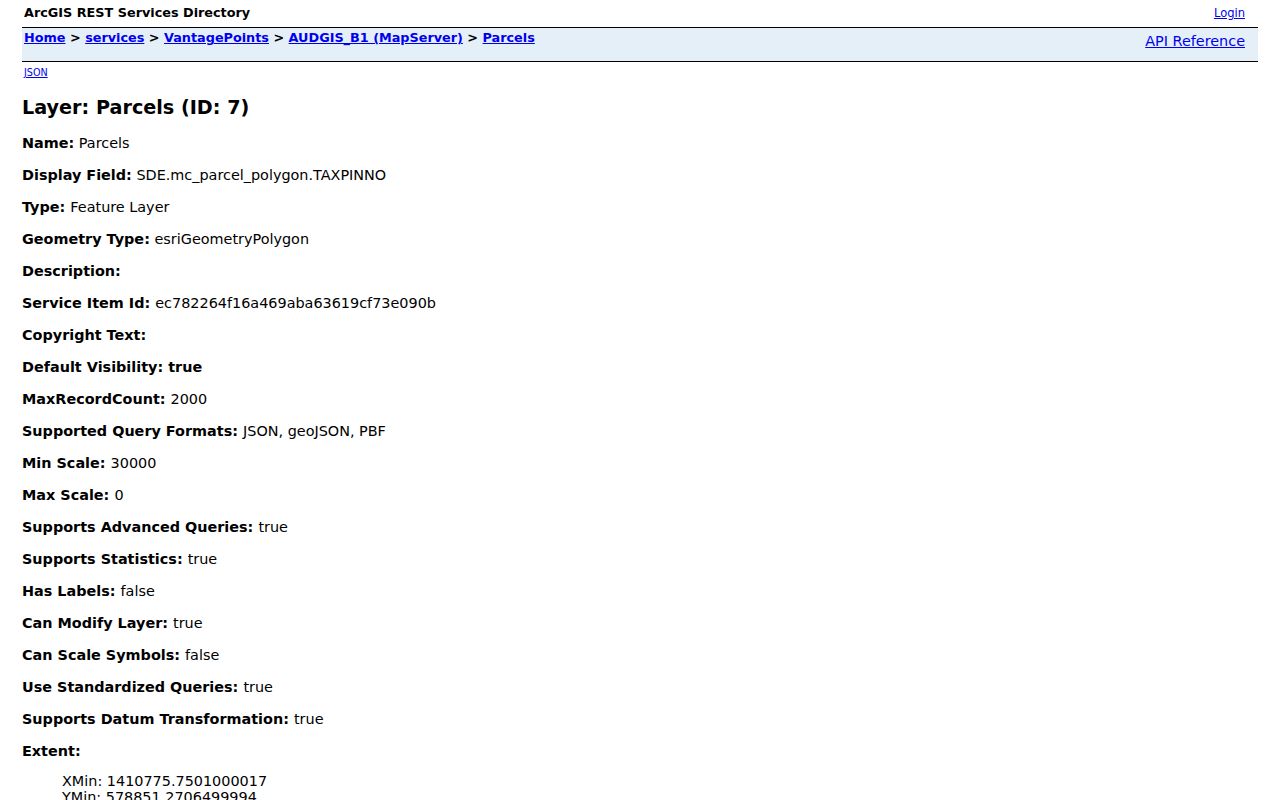Click the Can Modify Layer label
The height and width of the screenshot is (800, 1280).
coord(95,623)
